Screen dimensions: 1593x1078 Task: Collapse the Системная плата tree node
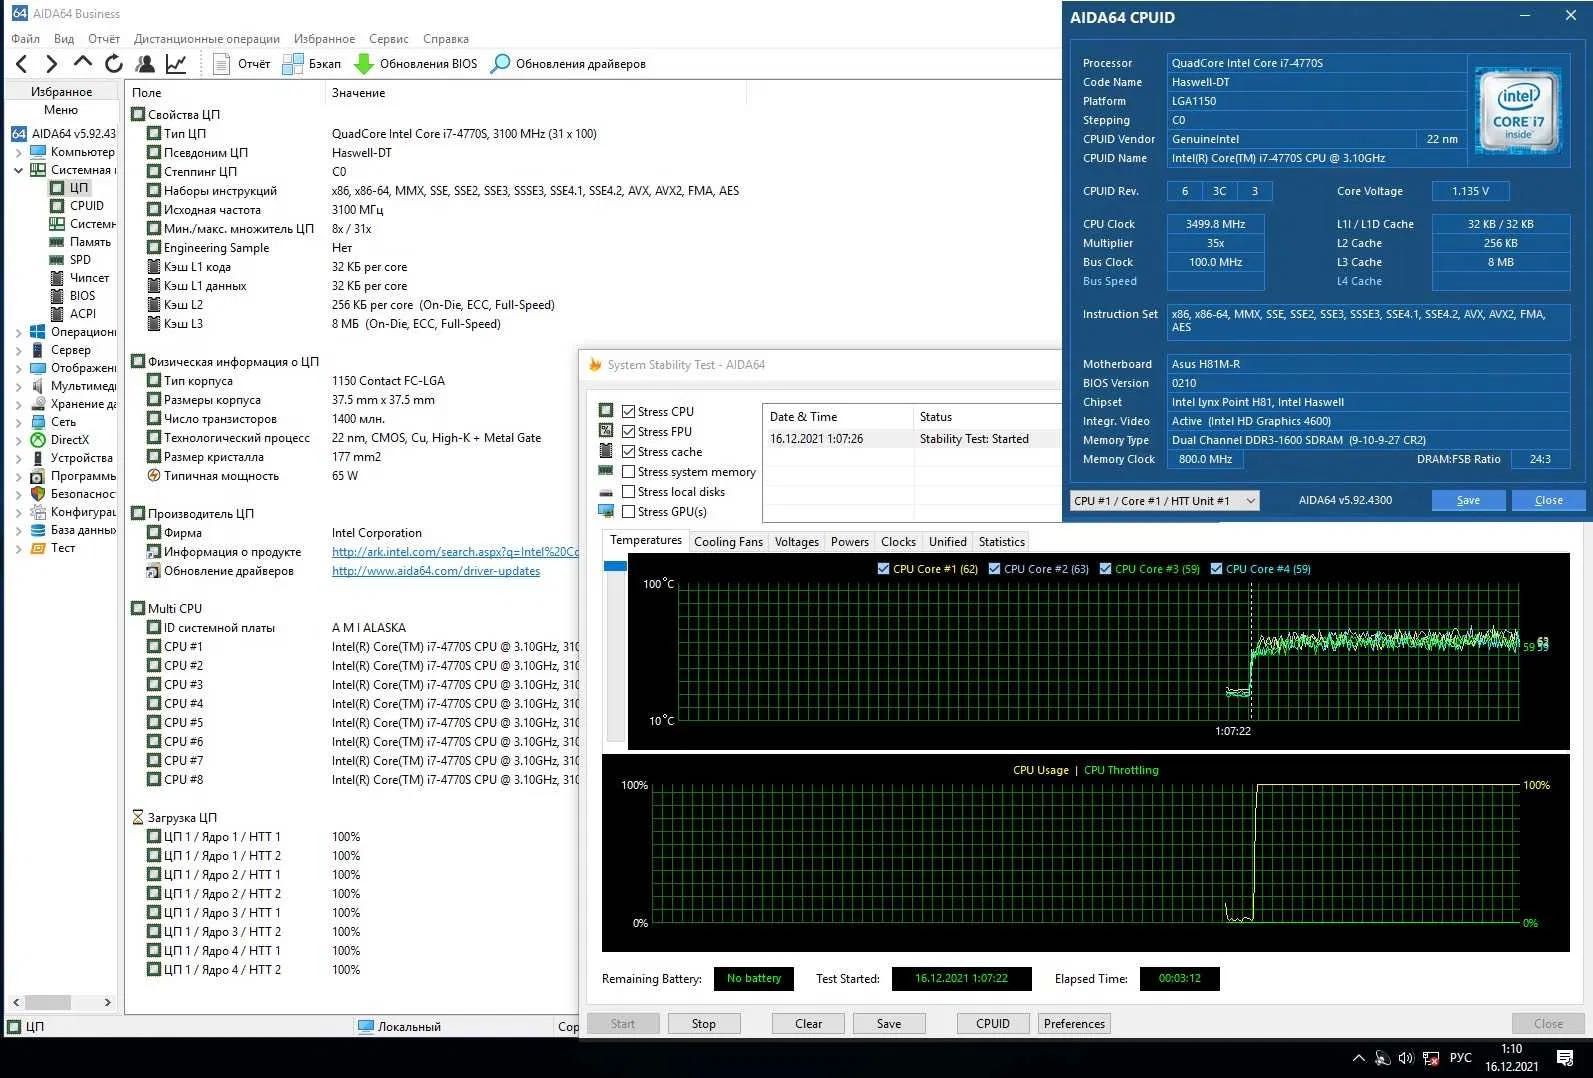[x=18, y=170]
